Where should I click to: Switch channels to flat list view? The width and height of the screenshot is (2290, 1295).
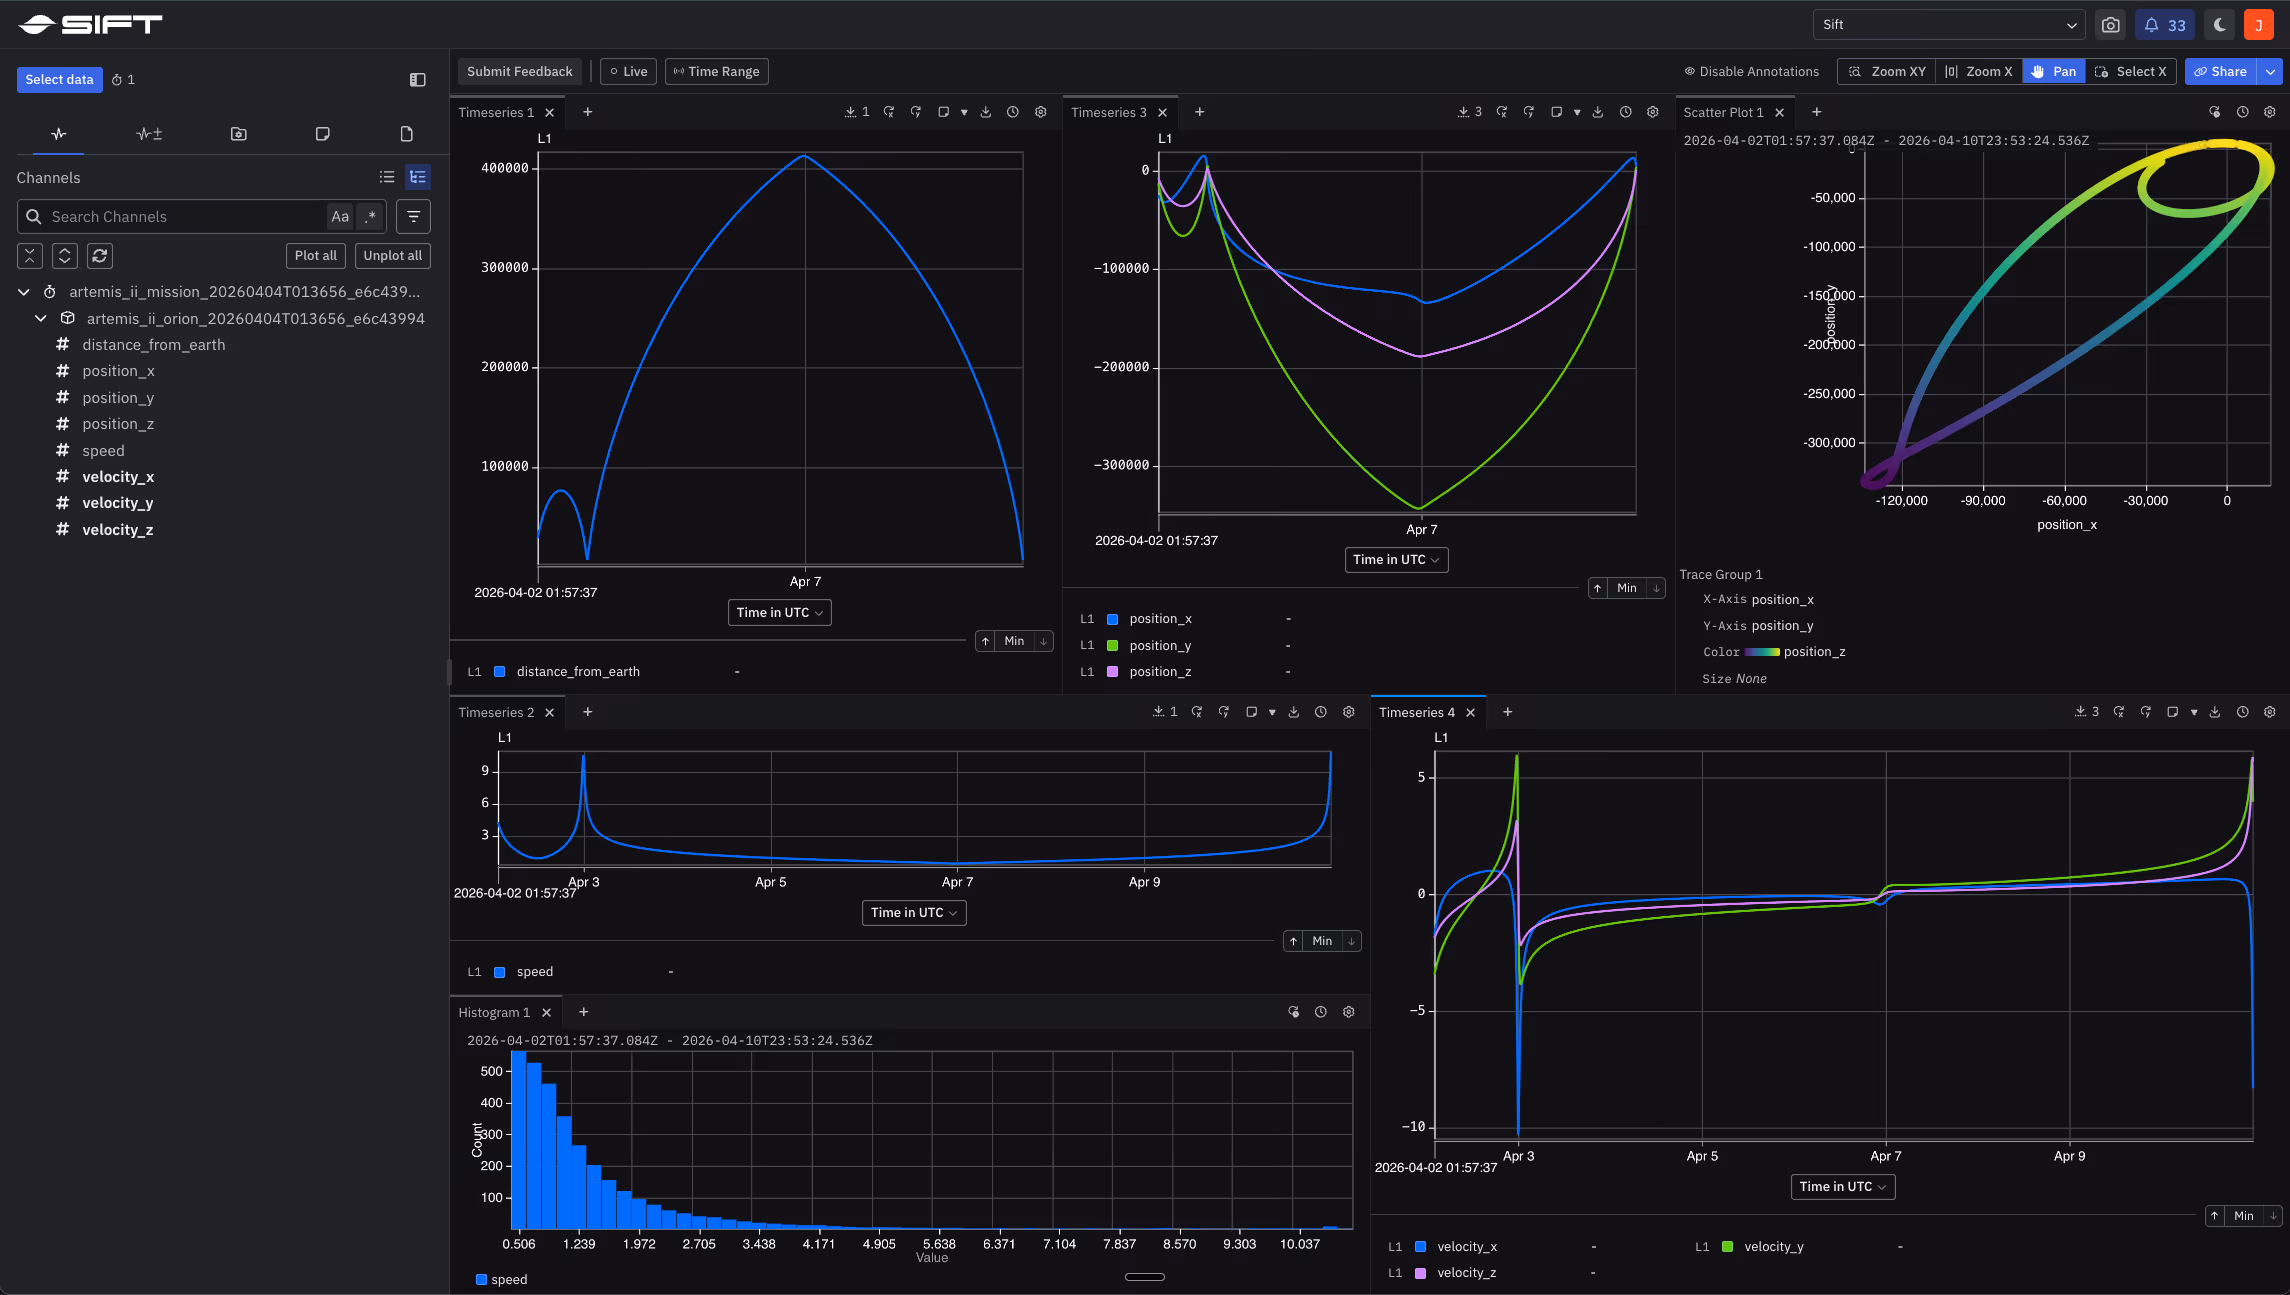point(387,177)
